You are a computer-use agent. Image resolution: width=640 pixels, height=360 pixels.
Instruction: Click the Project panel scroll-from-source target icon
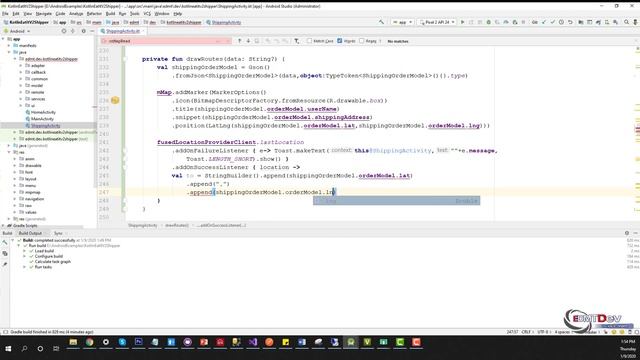[64, 31]
